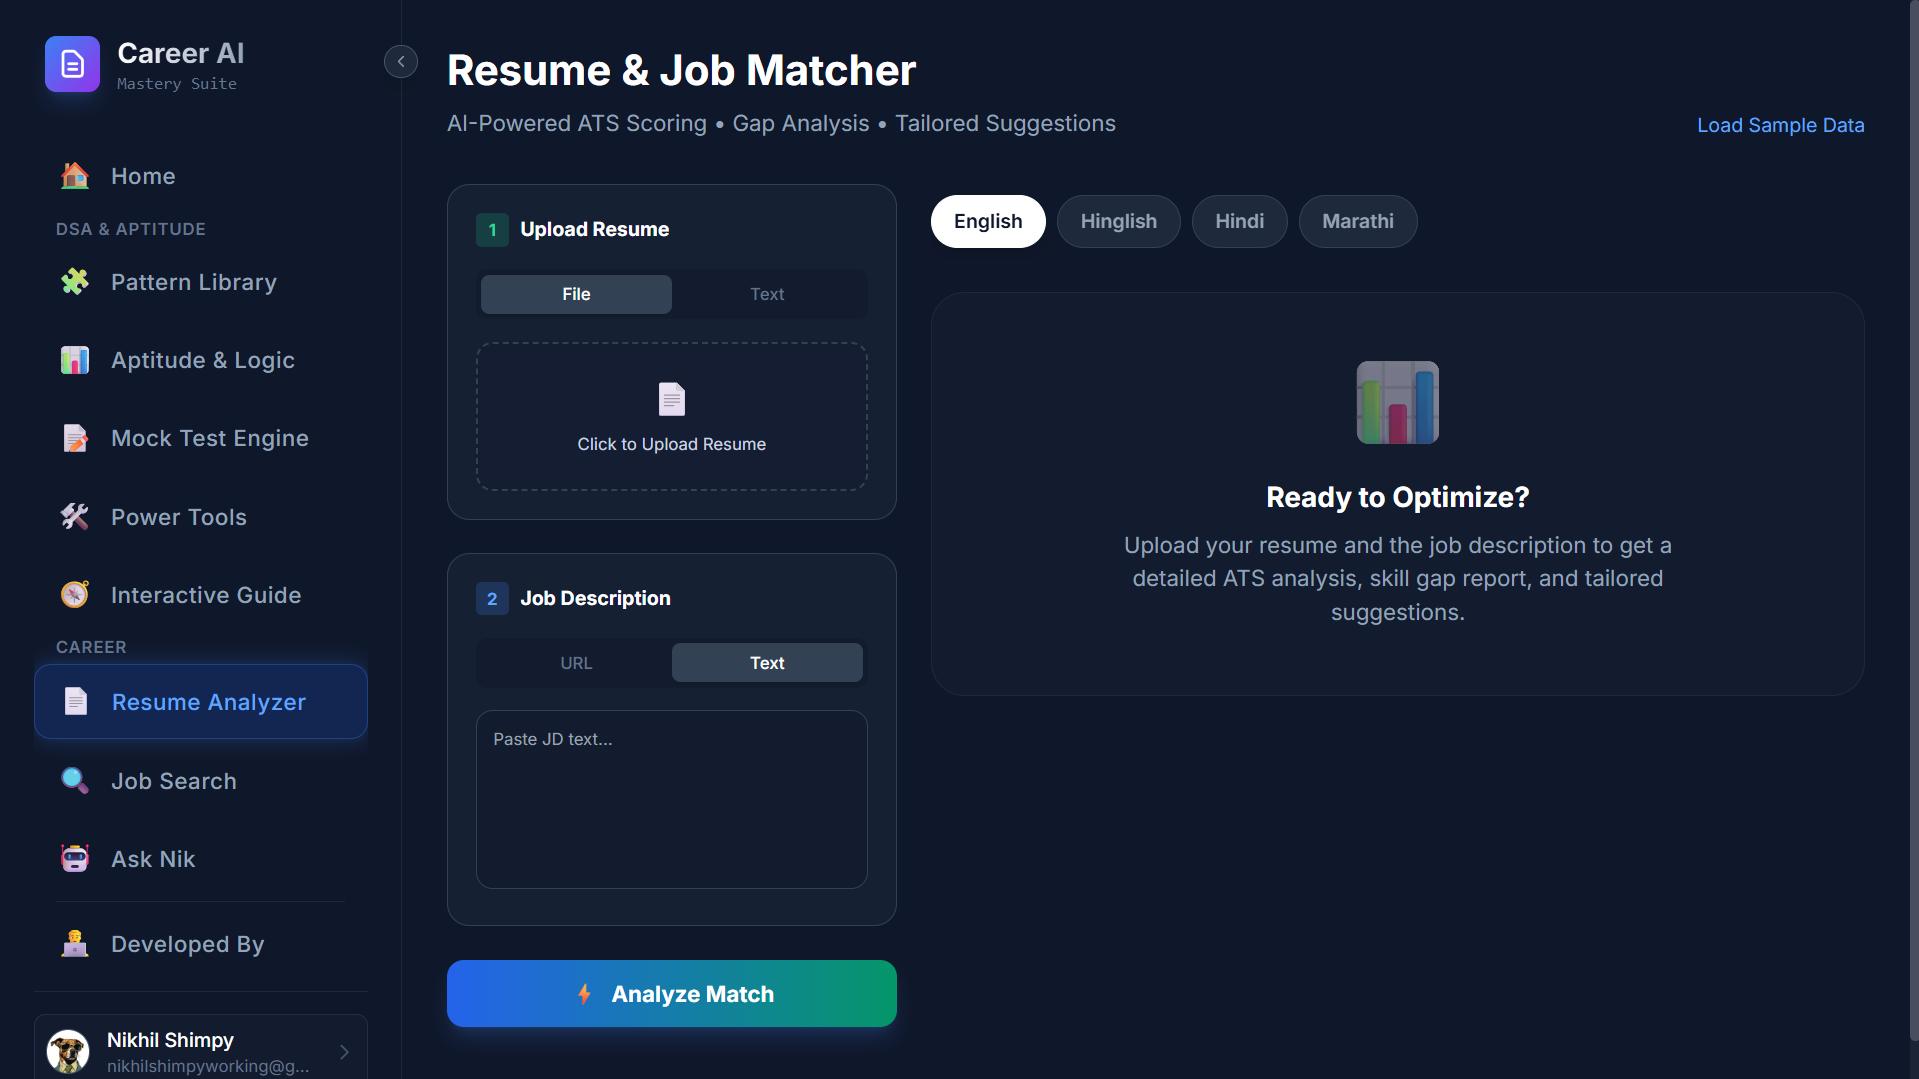Click the Career AI logo icon

click(71, 64)
